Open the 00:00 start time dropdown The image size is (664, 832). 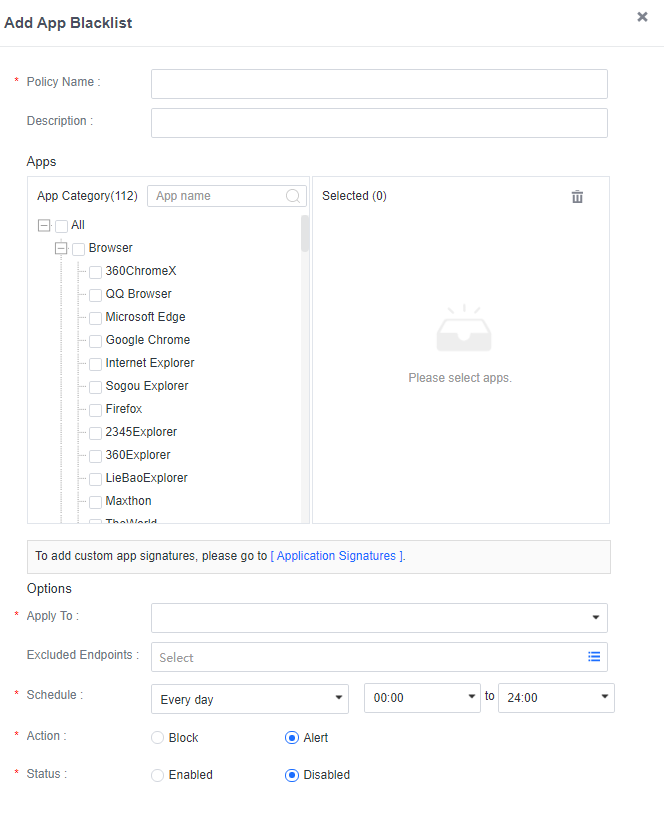pos(422,698)
